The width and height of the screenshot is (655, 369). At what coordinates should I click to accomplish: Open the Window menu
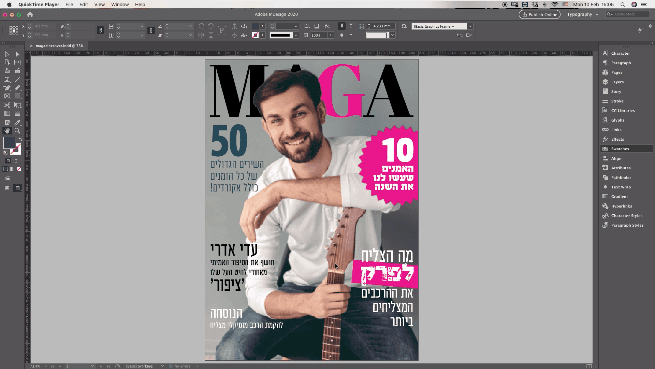(x=120, y=4)
